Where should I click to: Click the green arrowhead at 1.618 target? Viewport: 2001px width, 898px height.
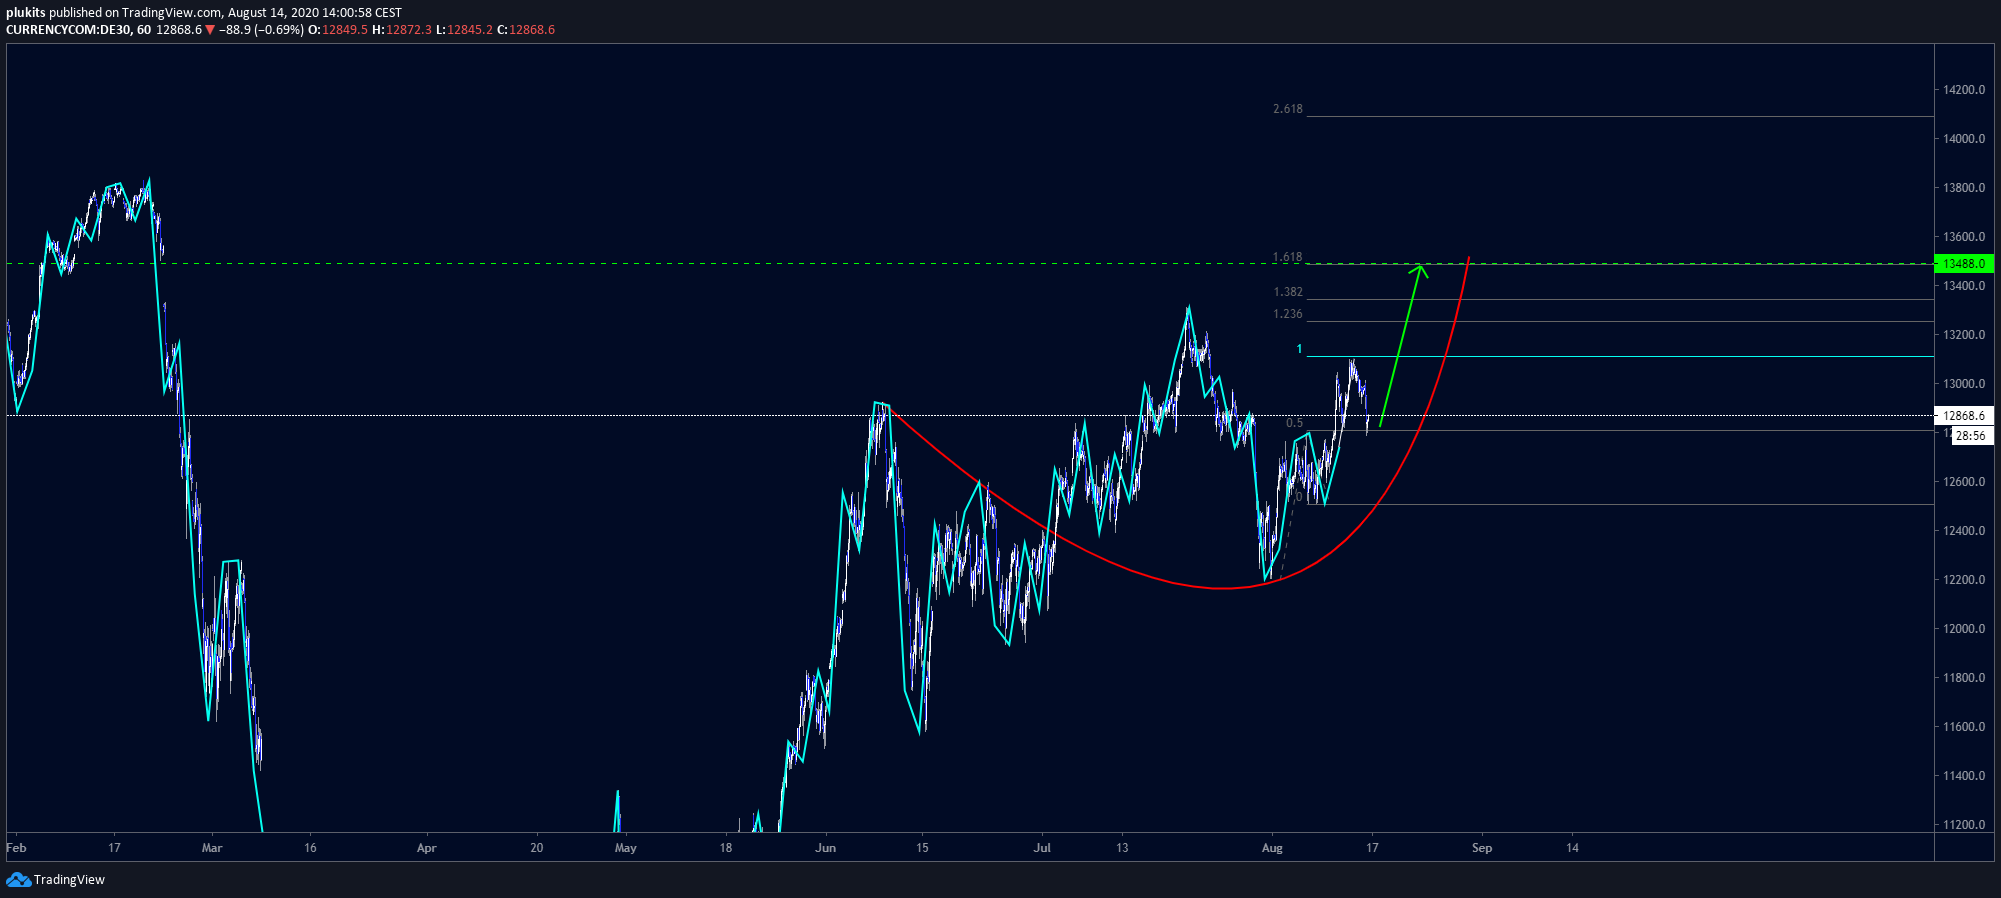click(x=1419, y=270)
